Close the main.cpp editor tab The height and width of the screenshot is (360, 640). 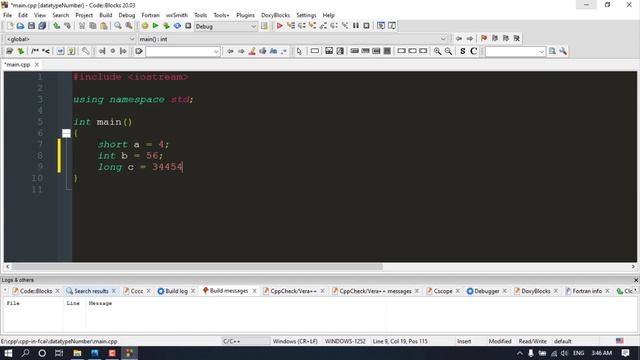click(37, 64)
